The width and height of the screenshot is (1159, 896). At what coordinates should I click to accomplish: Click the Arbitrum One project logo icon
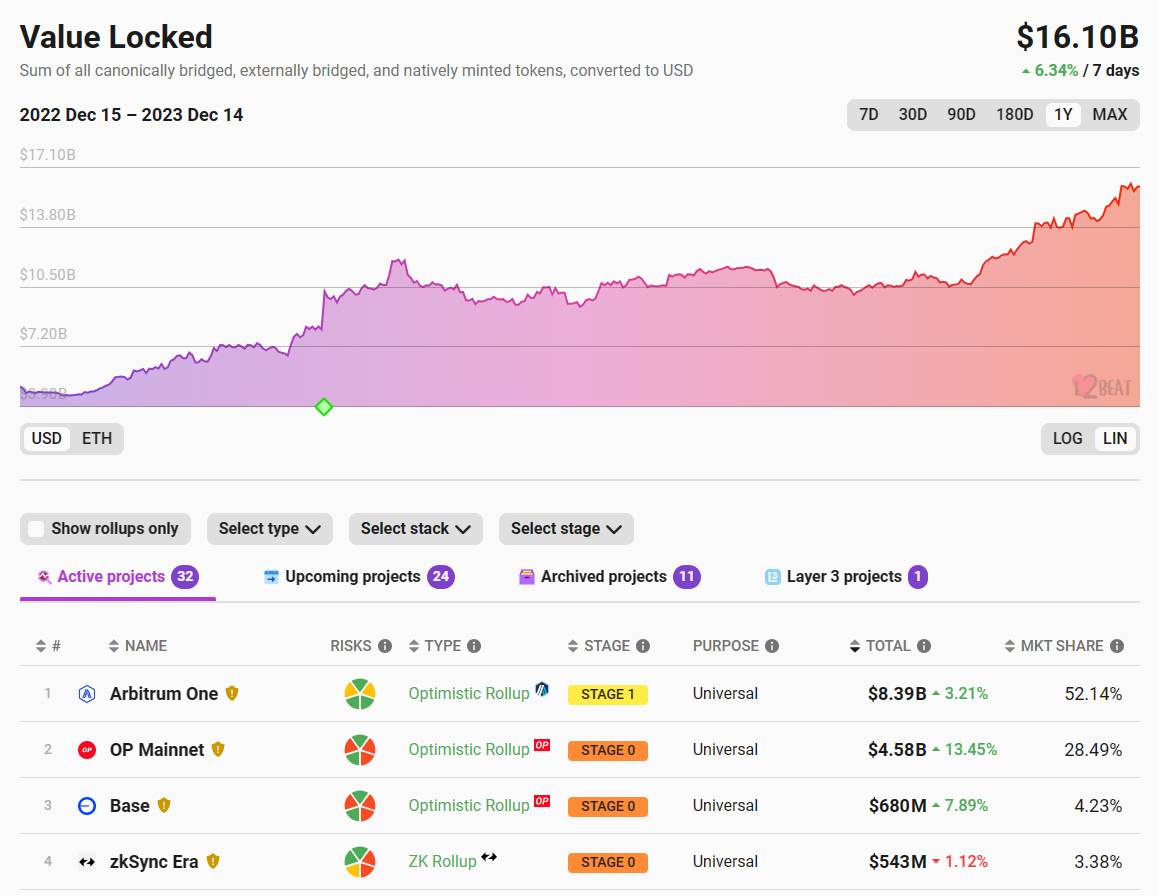point(87,693)
